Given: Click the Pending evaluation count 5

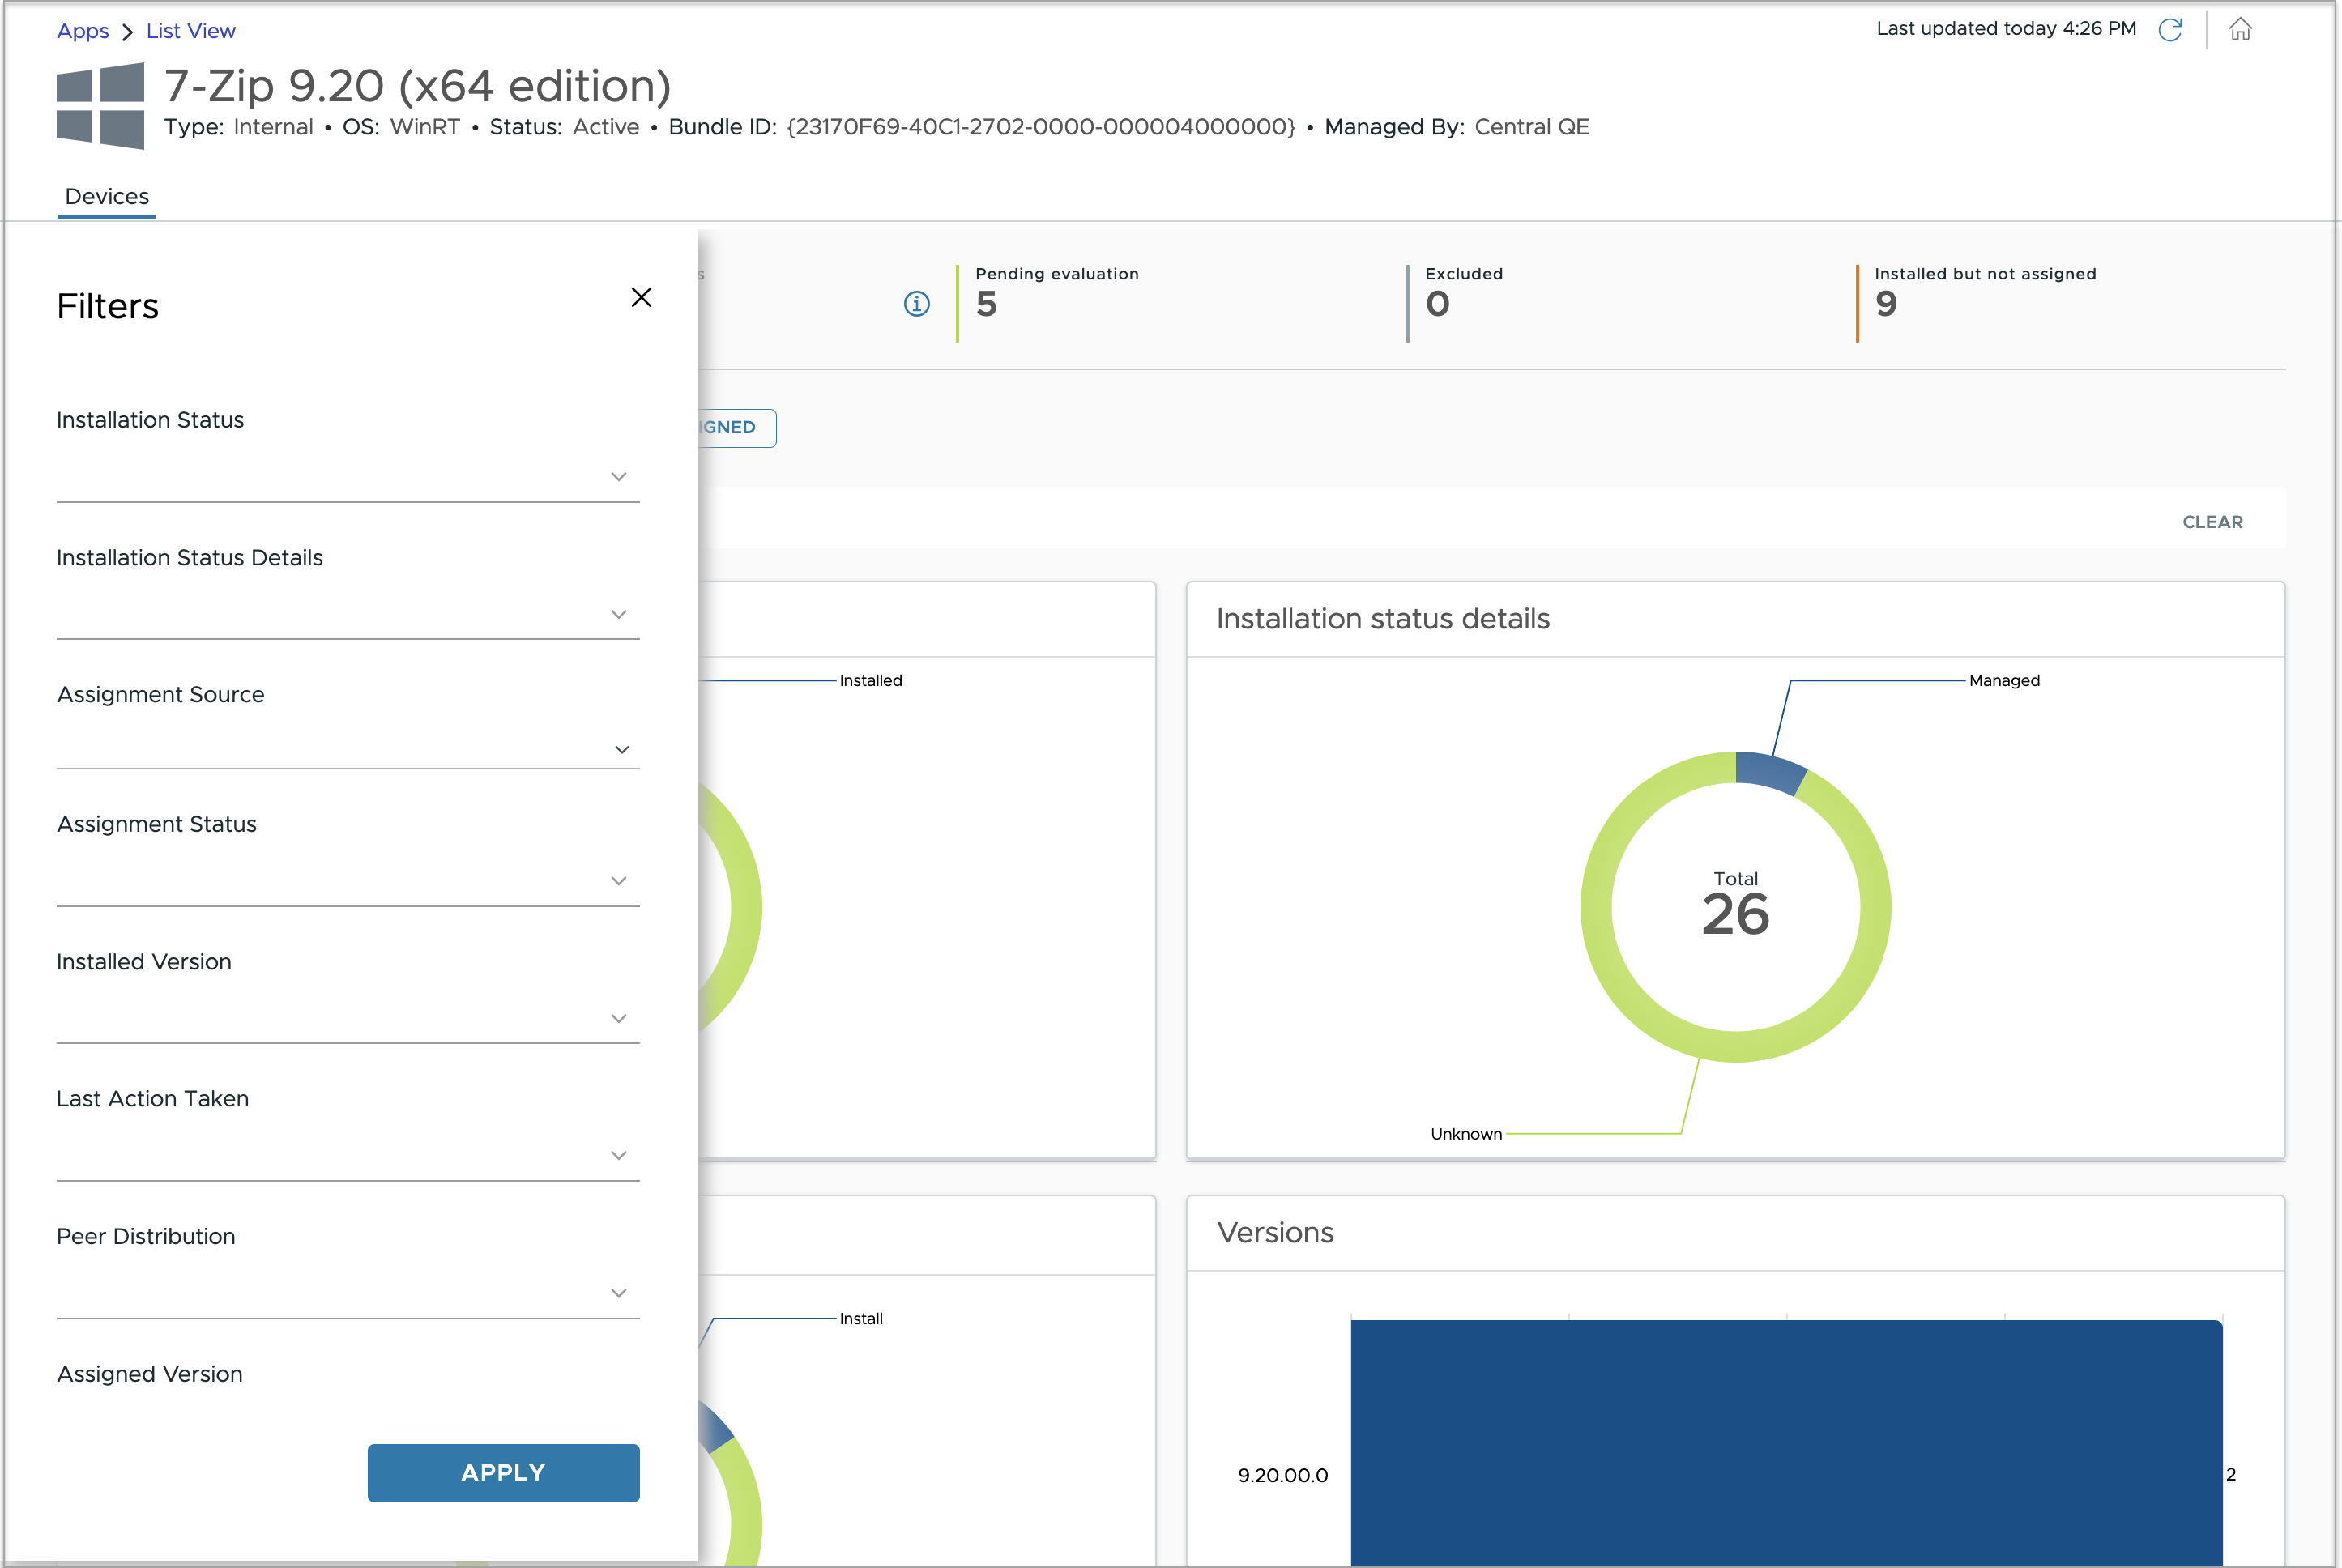Looking at the screenshot, I should 986,304.
